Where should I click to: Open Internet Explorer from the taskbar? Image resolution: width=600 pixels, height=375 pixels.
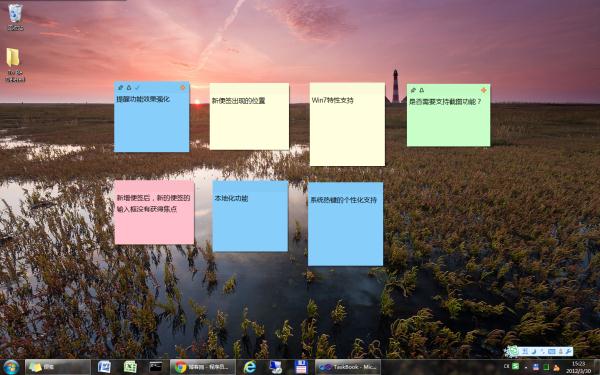249,367
